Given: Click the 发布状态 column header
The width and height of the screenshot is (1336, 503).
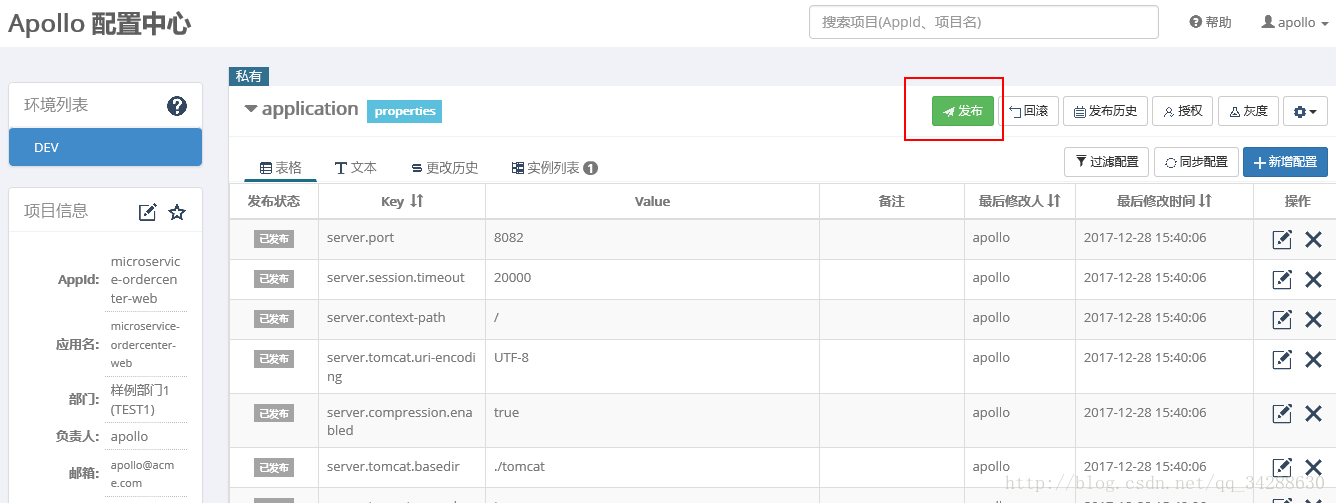Looking at the screenshot, I should pos(274,201).
